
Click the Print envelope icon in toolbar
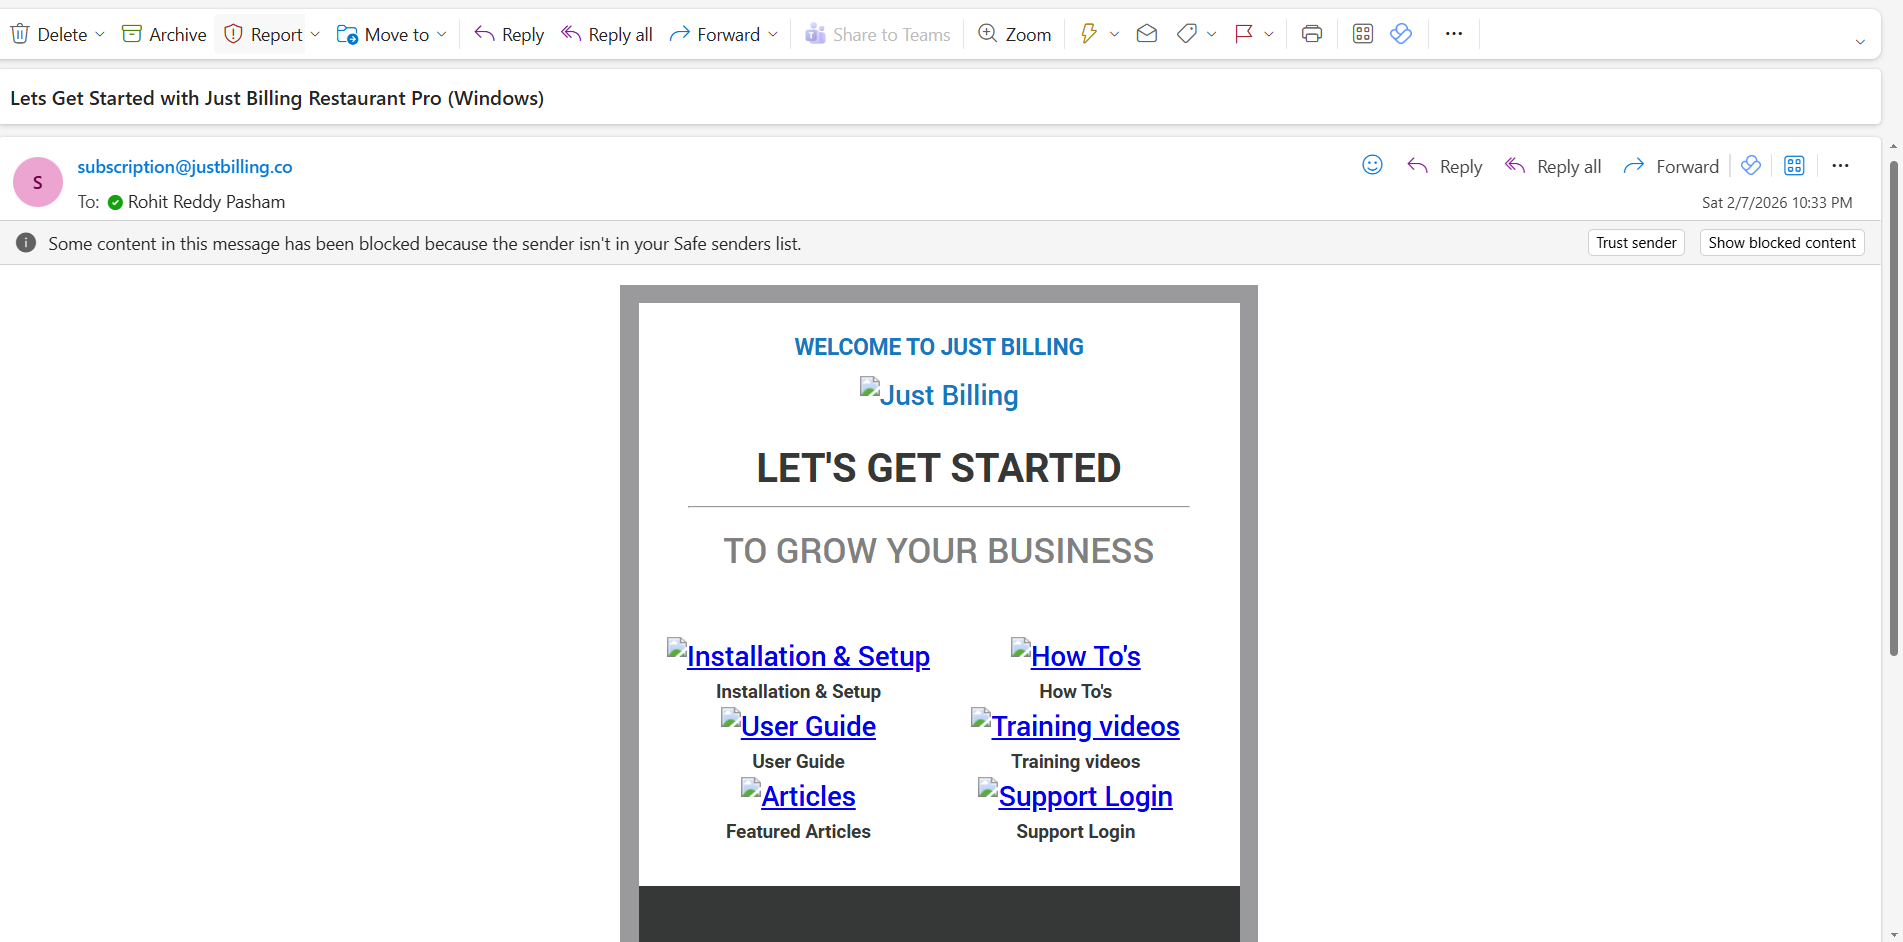(1311, 34)
